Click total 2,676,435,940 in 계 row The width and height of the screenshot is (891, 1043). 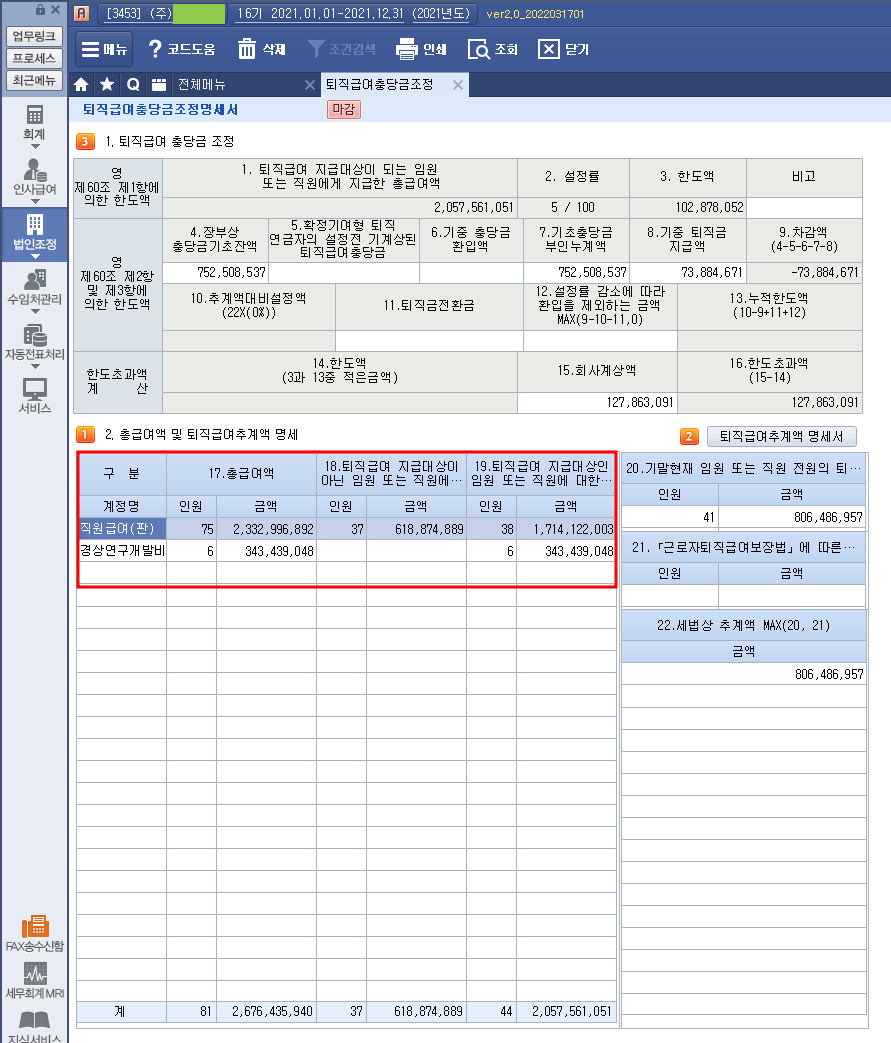[266, 1011]
